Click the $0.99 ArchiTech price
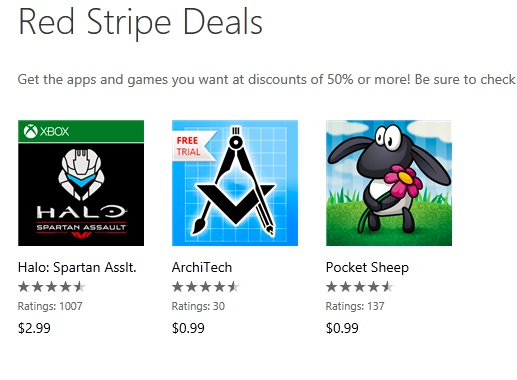 click(188, 328)
